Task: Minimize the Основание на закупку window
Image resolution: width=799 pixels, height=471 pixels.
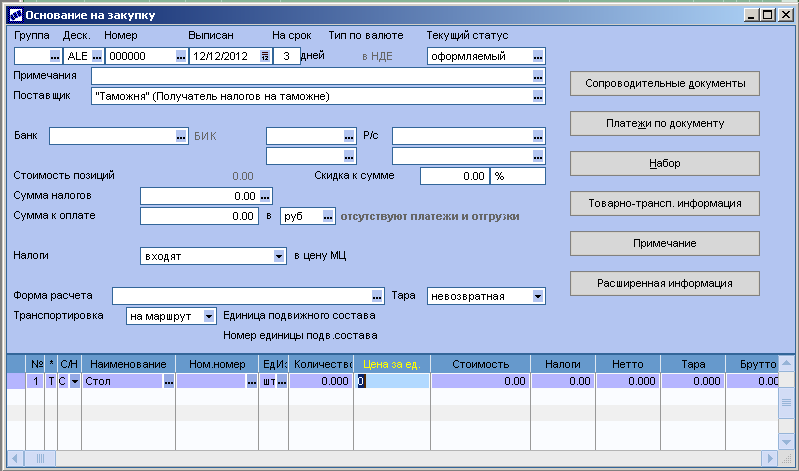Action: (x=751, y=15)
